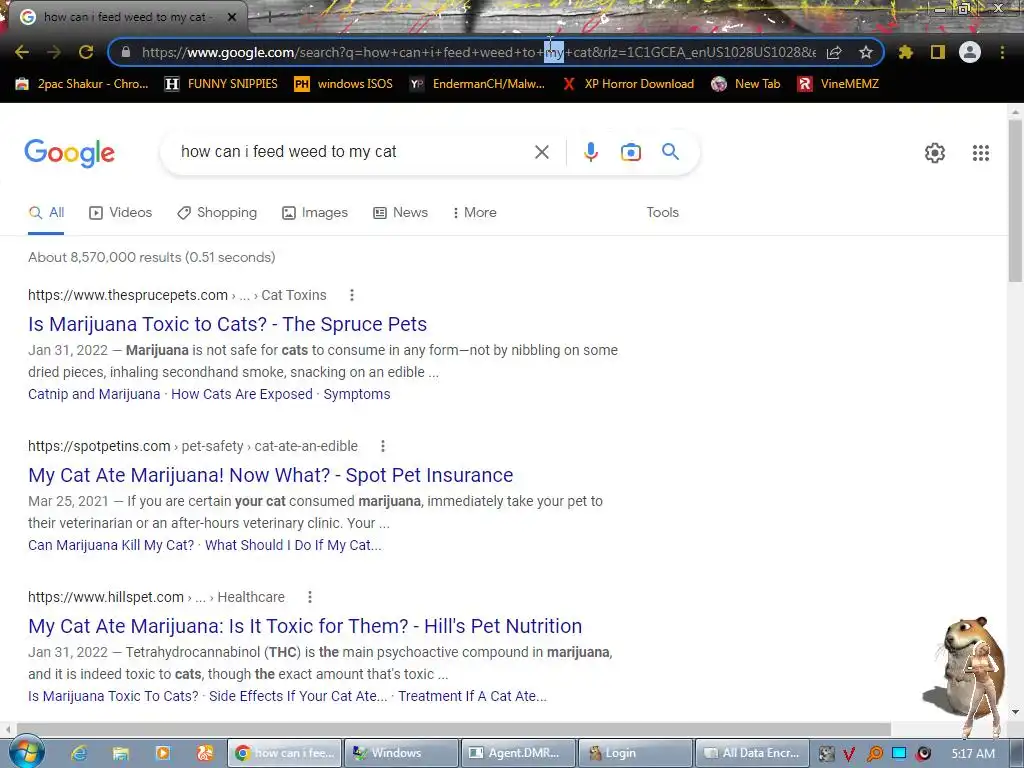
Task: Launch Windows Media Player from taskbar
Action: [163, 753]
